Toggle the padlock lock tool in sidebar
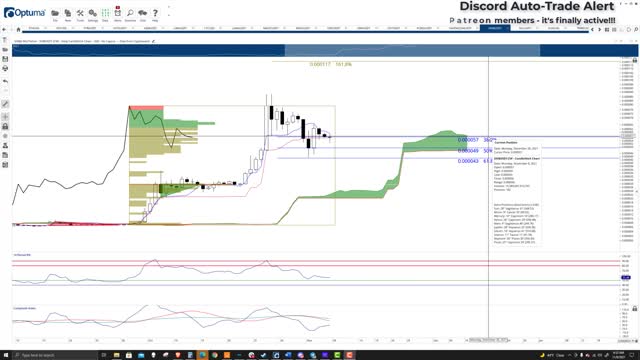The width and height of the screenshot is (640, 360). coord(5,127)
